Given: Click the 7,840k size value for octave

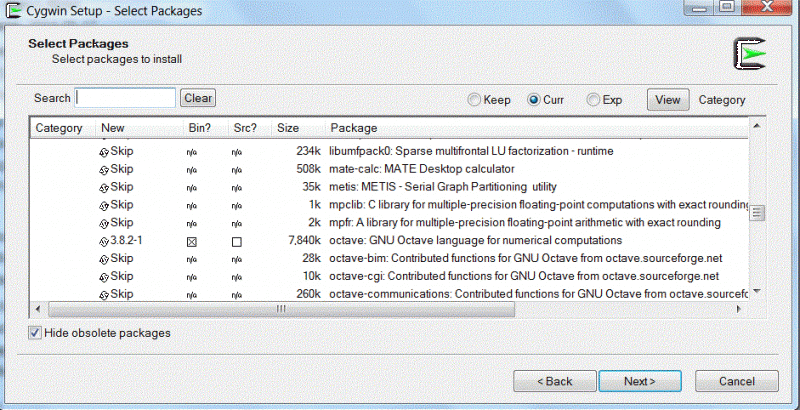Looking at the screenshot, I should click(305, 240).
